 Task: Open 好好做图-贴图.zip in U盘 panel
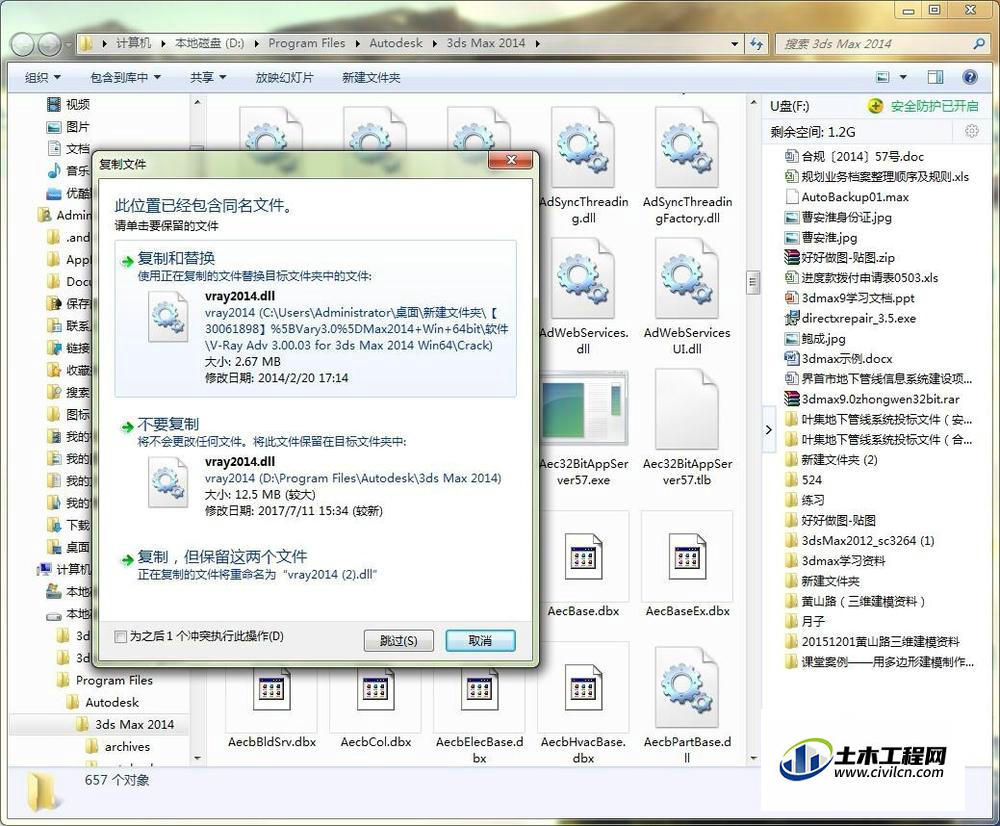840,258
